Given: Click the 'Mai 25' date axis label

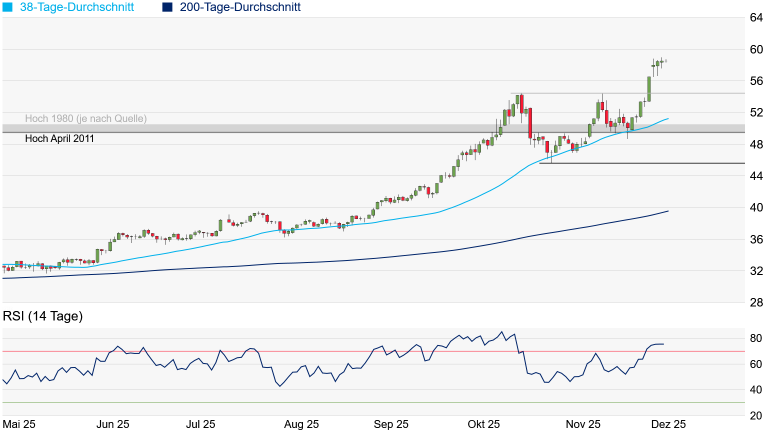Looking at the screenshot, I should [19, 424].
